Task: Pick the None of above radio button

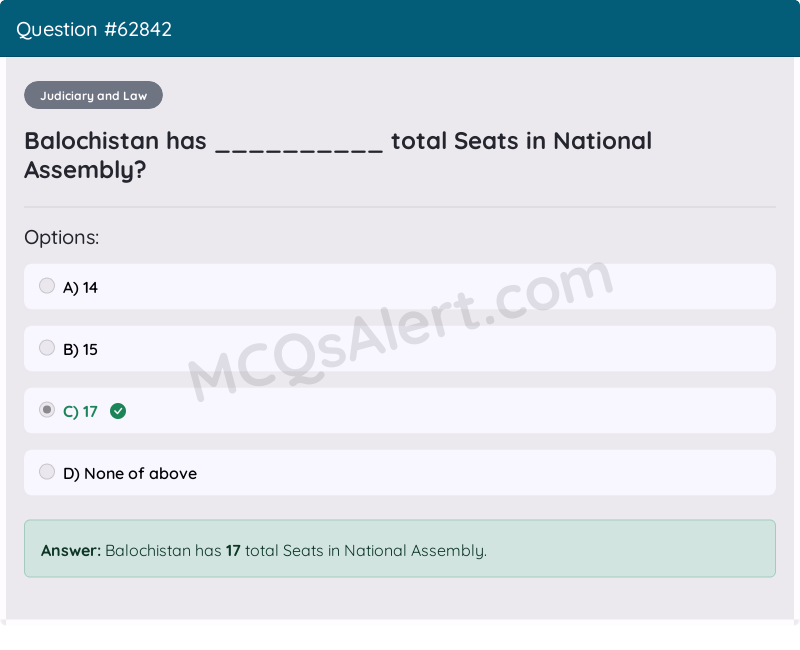Action: [47, 472]
